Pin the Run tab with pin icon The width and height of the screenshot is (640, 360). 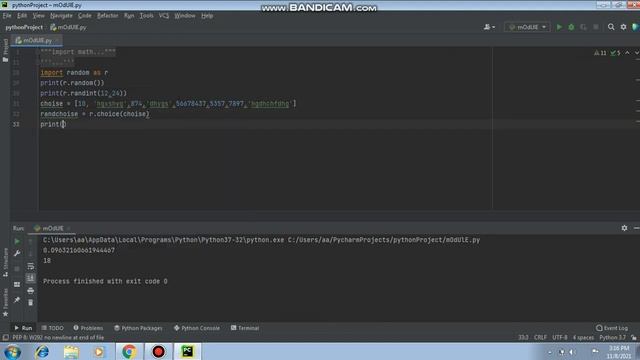17,300
